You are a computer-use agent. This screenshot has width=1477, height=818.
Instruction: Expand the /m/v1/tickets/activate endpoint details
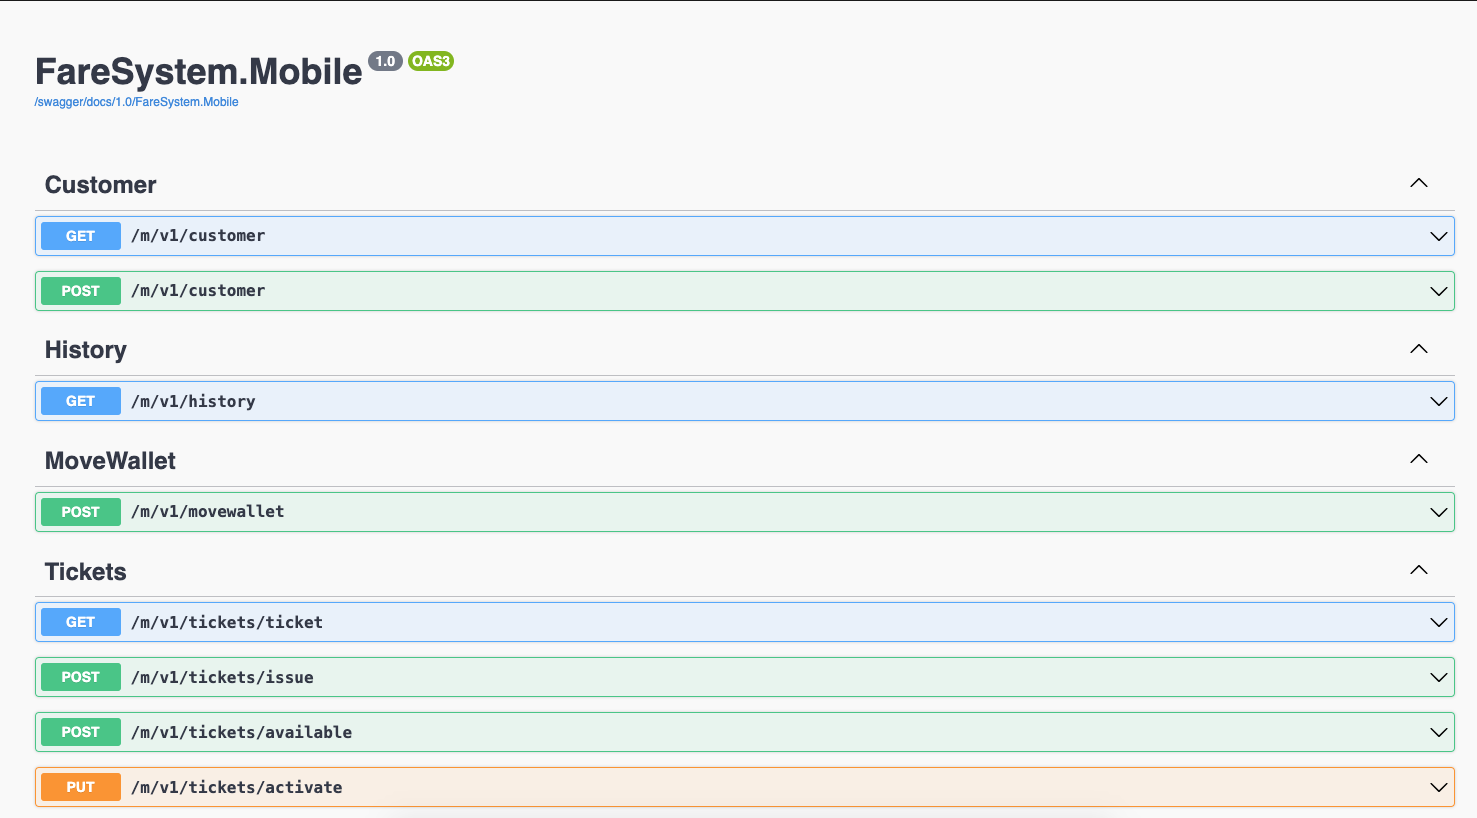[x=1438, y=787]
